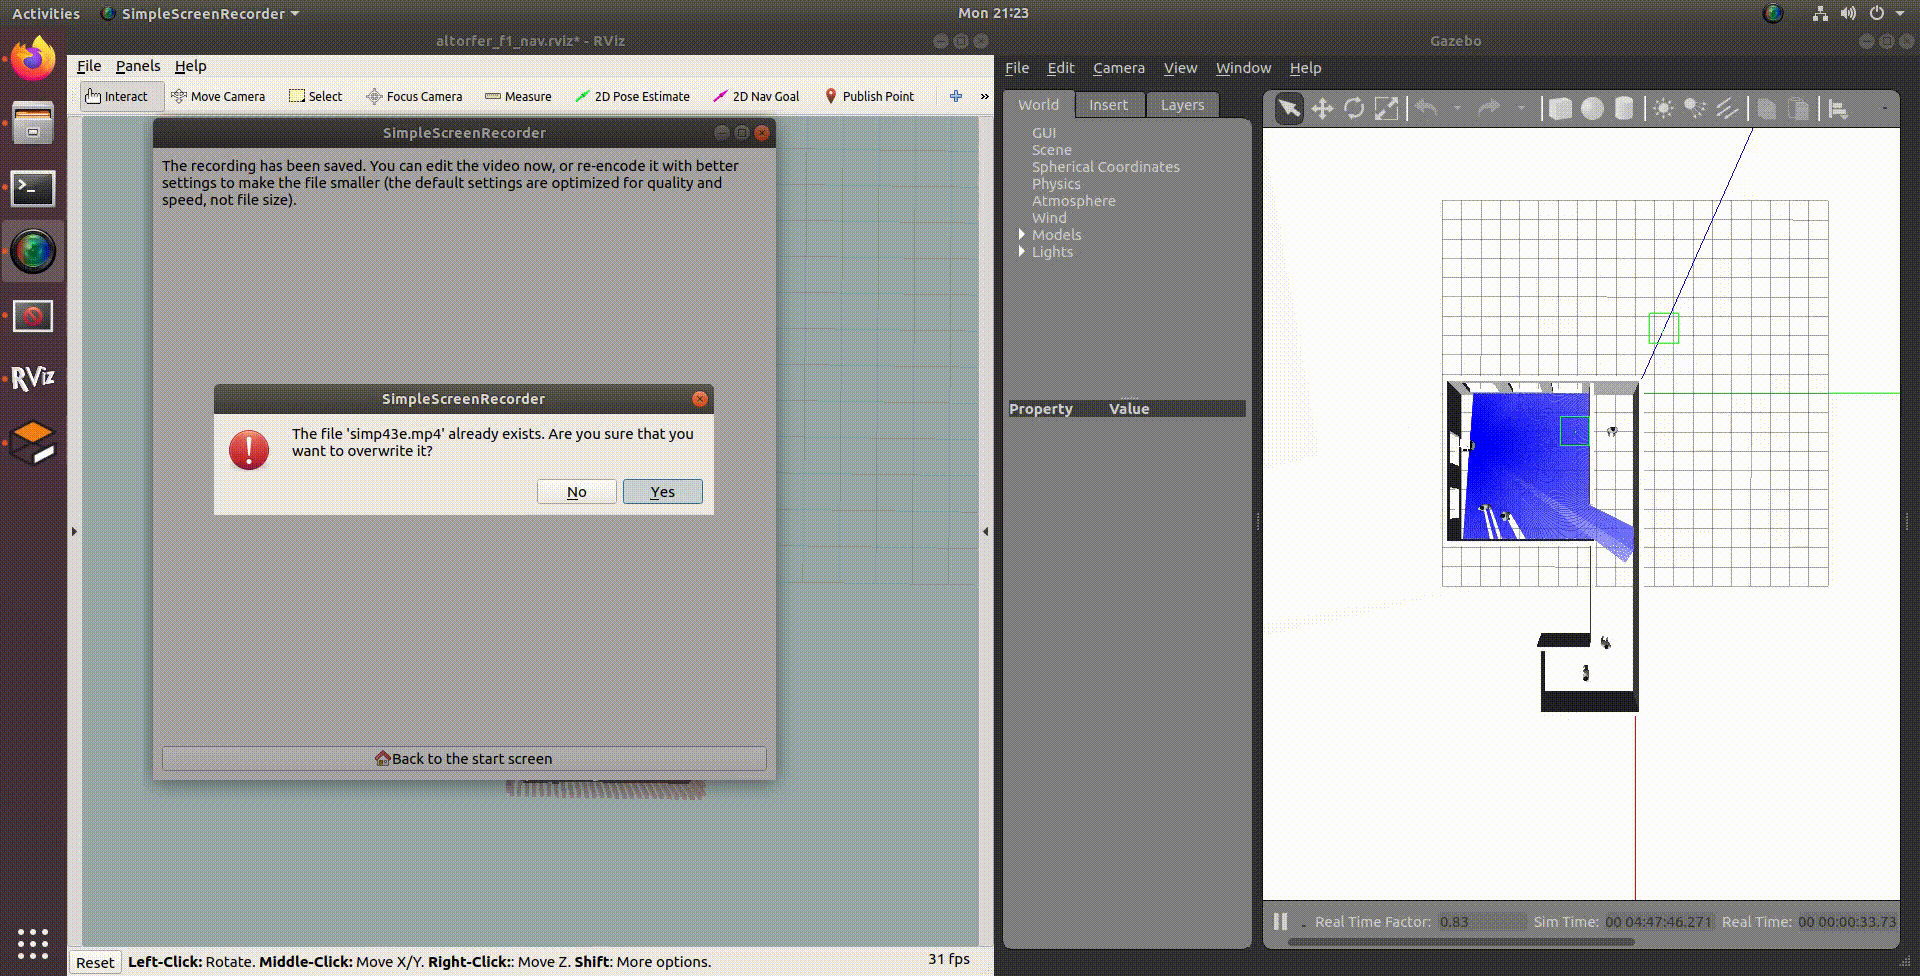Open Gazebo redo history dropdown
Viewport: 1920px width, 976px height.
[1521, 108]
